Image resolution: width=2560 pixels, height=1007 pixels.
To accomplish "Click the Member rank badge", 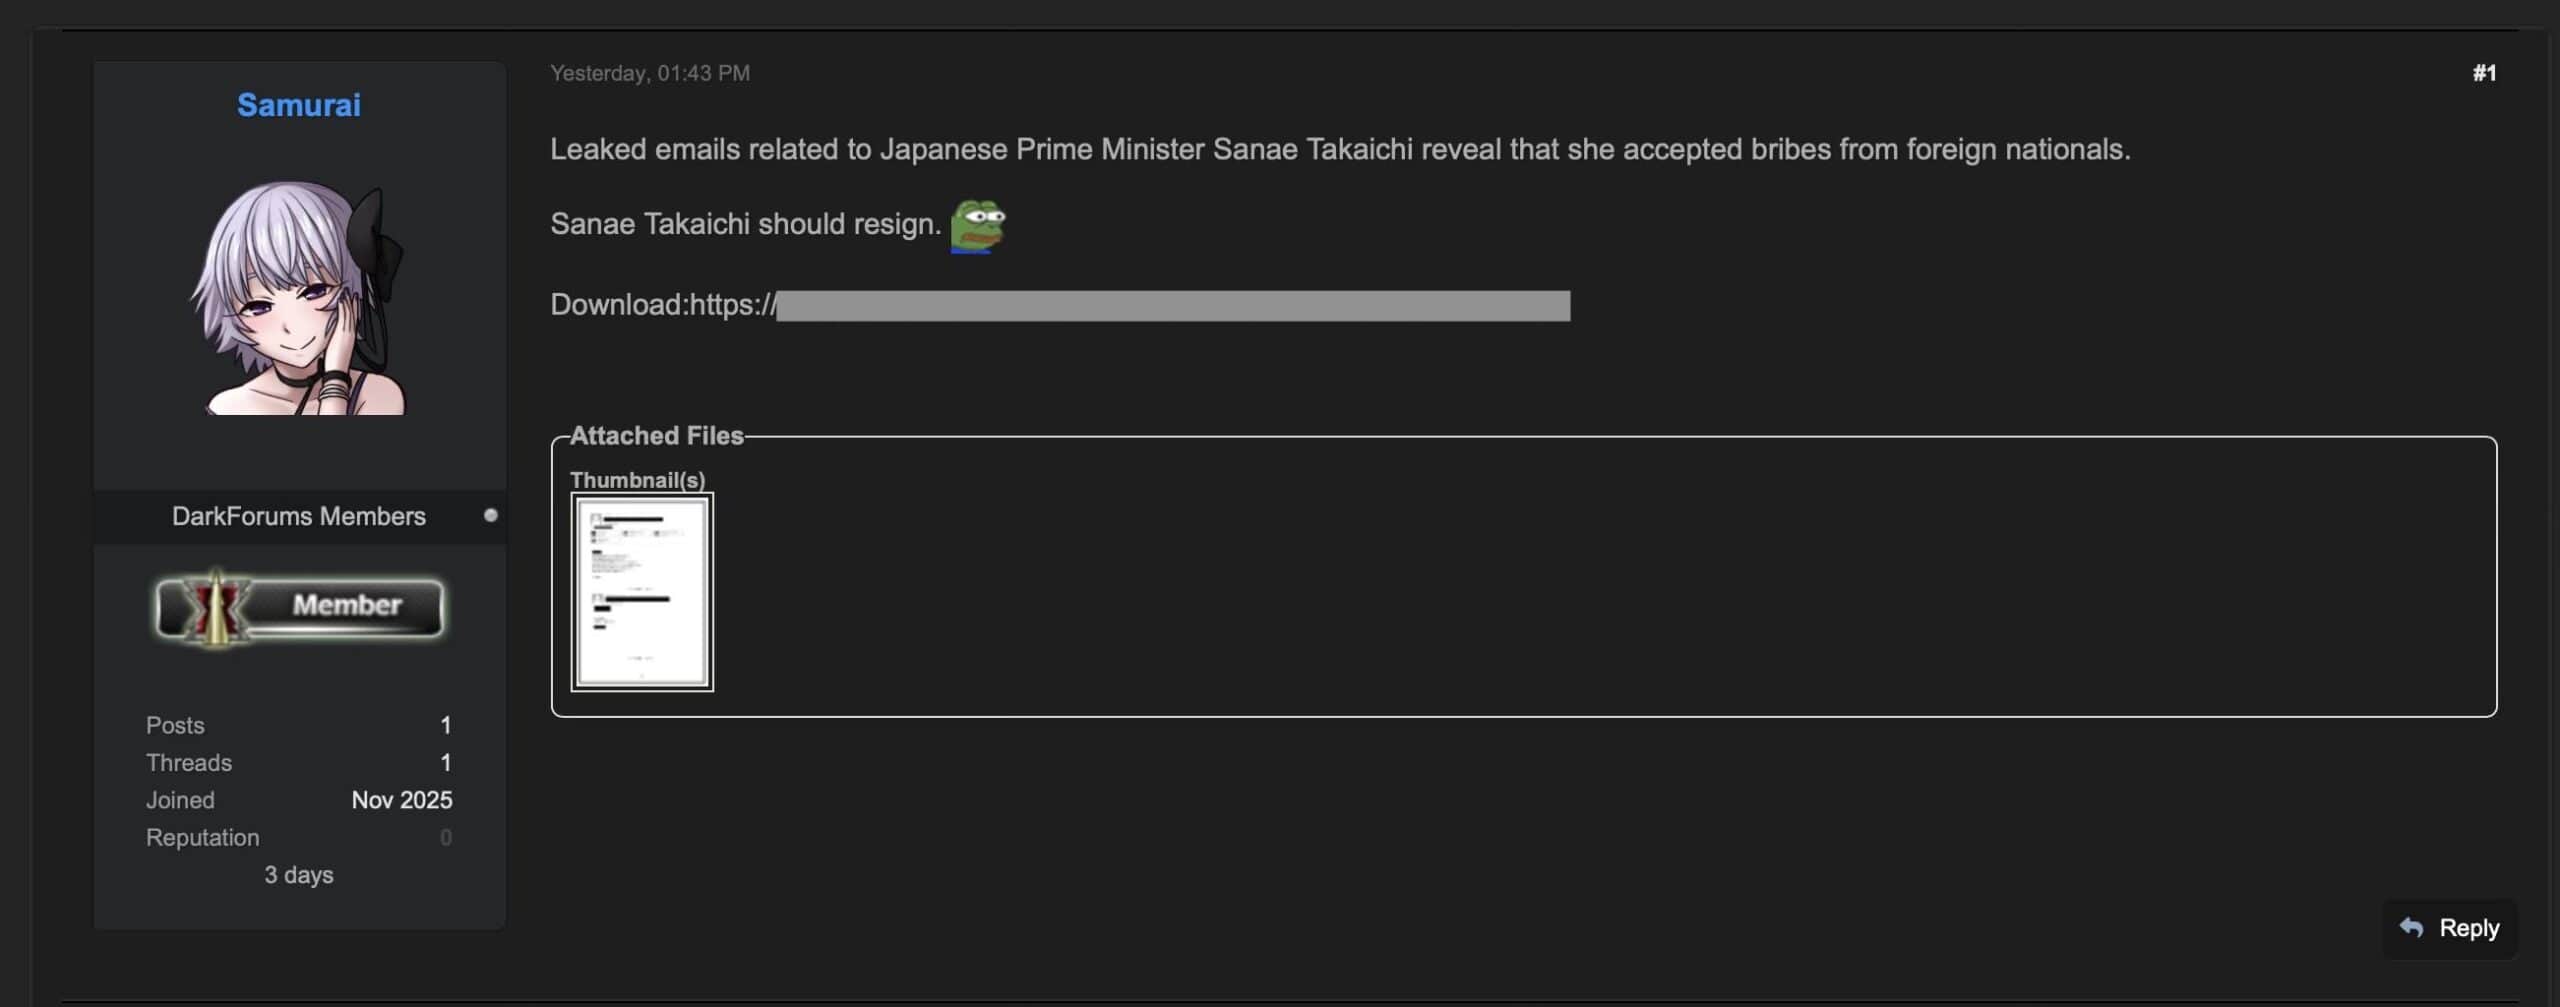I will pyautogui.click(x=299, y=606).
